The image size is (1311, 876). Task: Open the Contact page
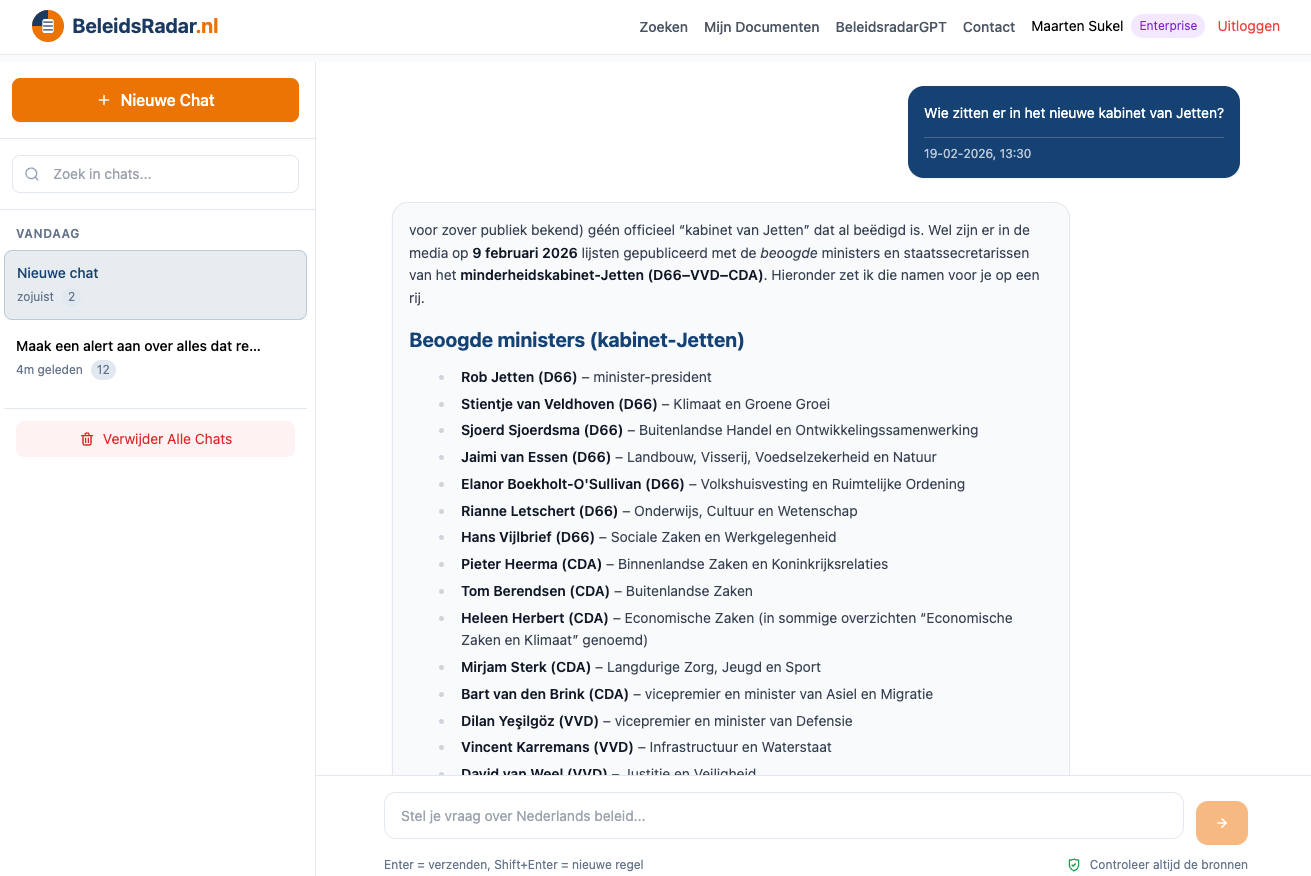[988, 27]
